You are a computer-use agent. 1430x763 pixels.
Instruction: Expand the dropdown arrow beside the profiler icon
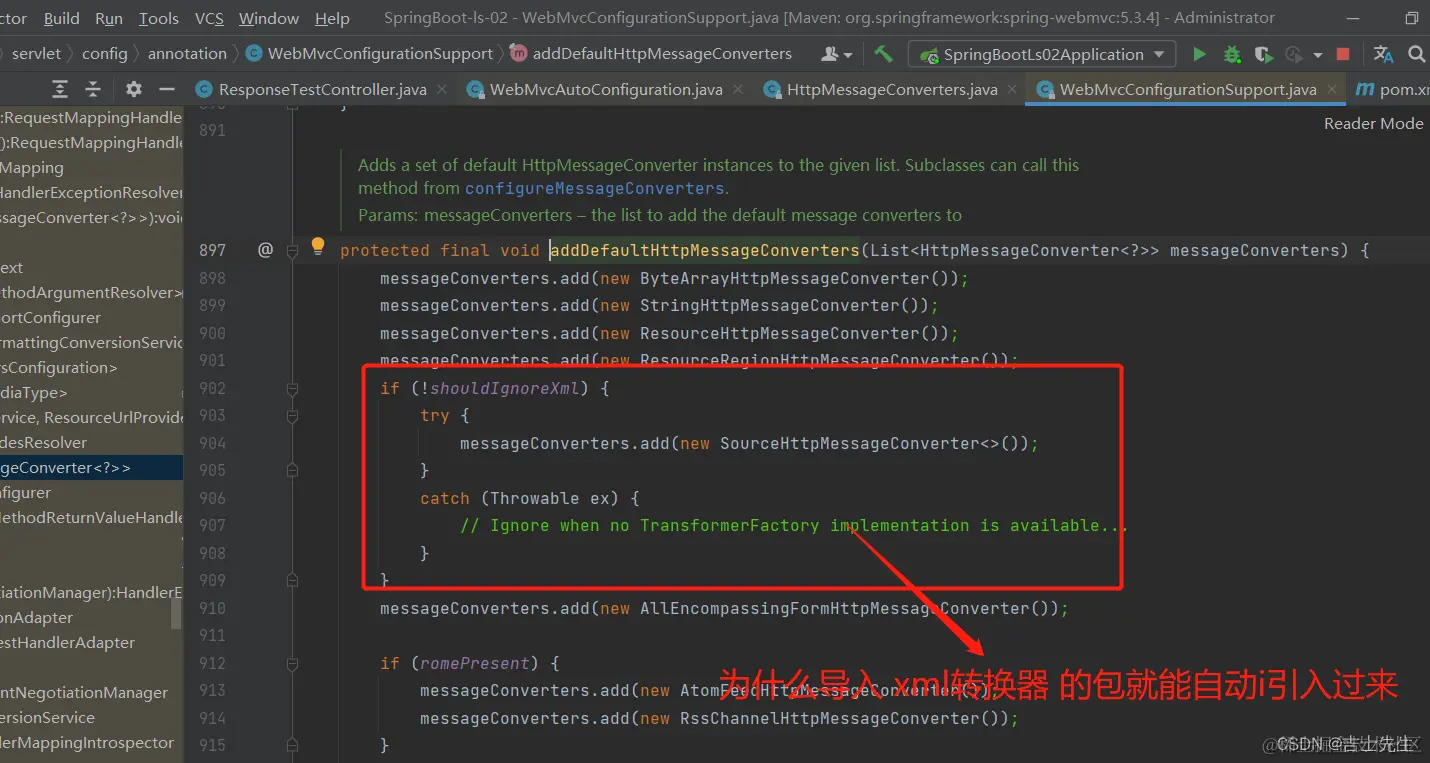(1317, 55)
